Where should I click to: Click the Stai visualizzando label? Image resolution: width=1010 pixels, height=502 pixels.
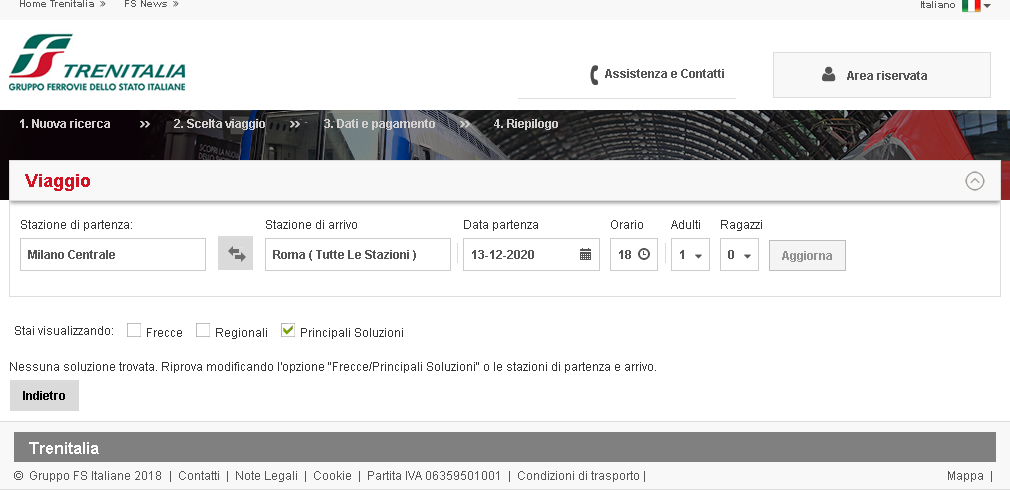tap(64, 331)
